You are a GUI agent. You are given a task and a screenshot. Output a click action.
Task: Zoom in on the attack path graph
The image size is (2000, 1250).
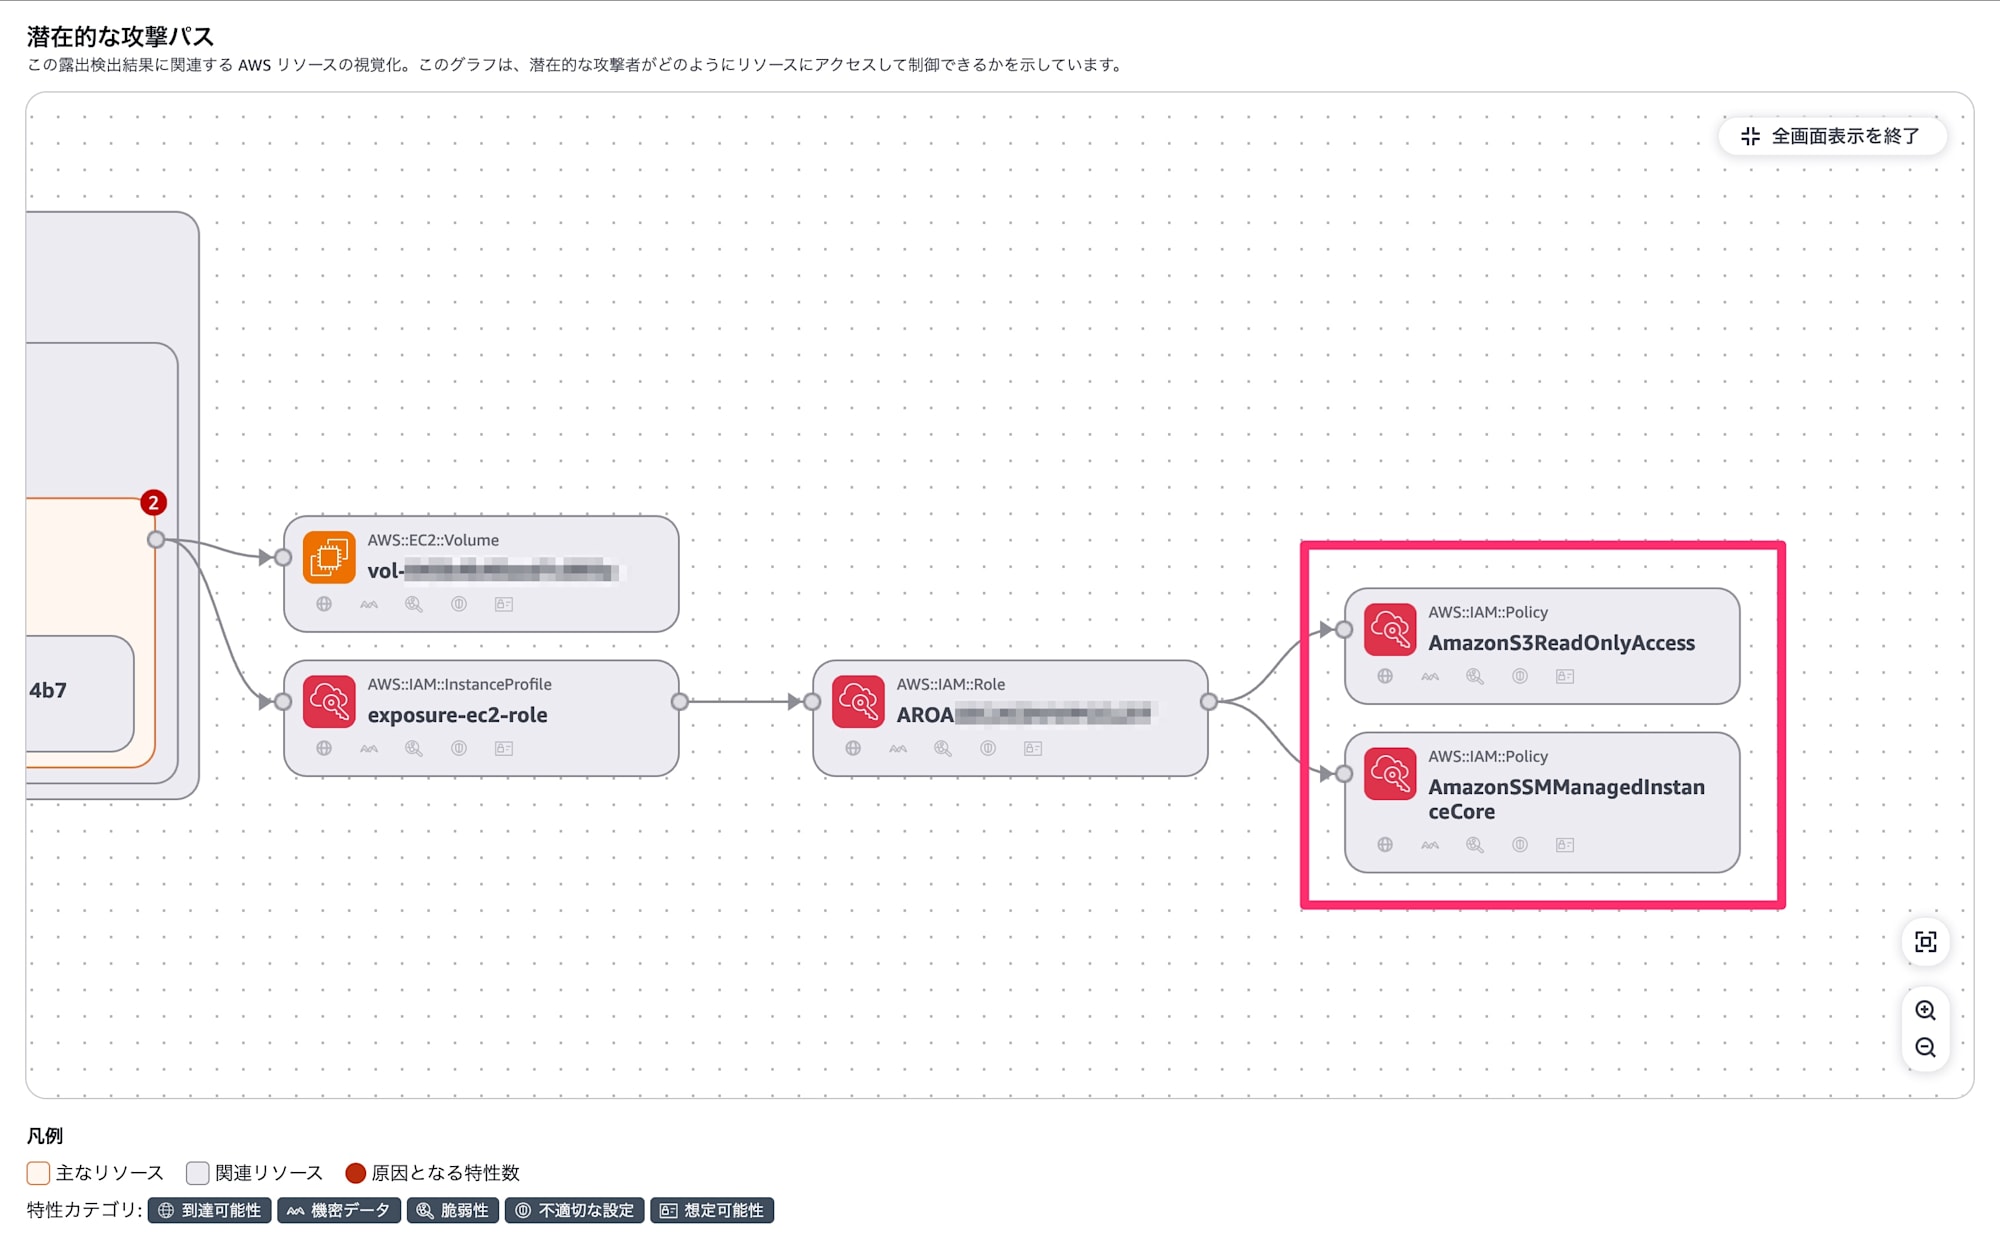[1925, 1010]
